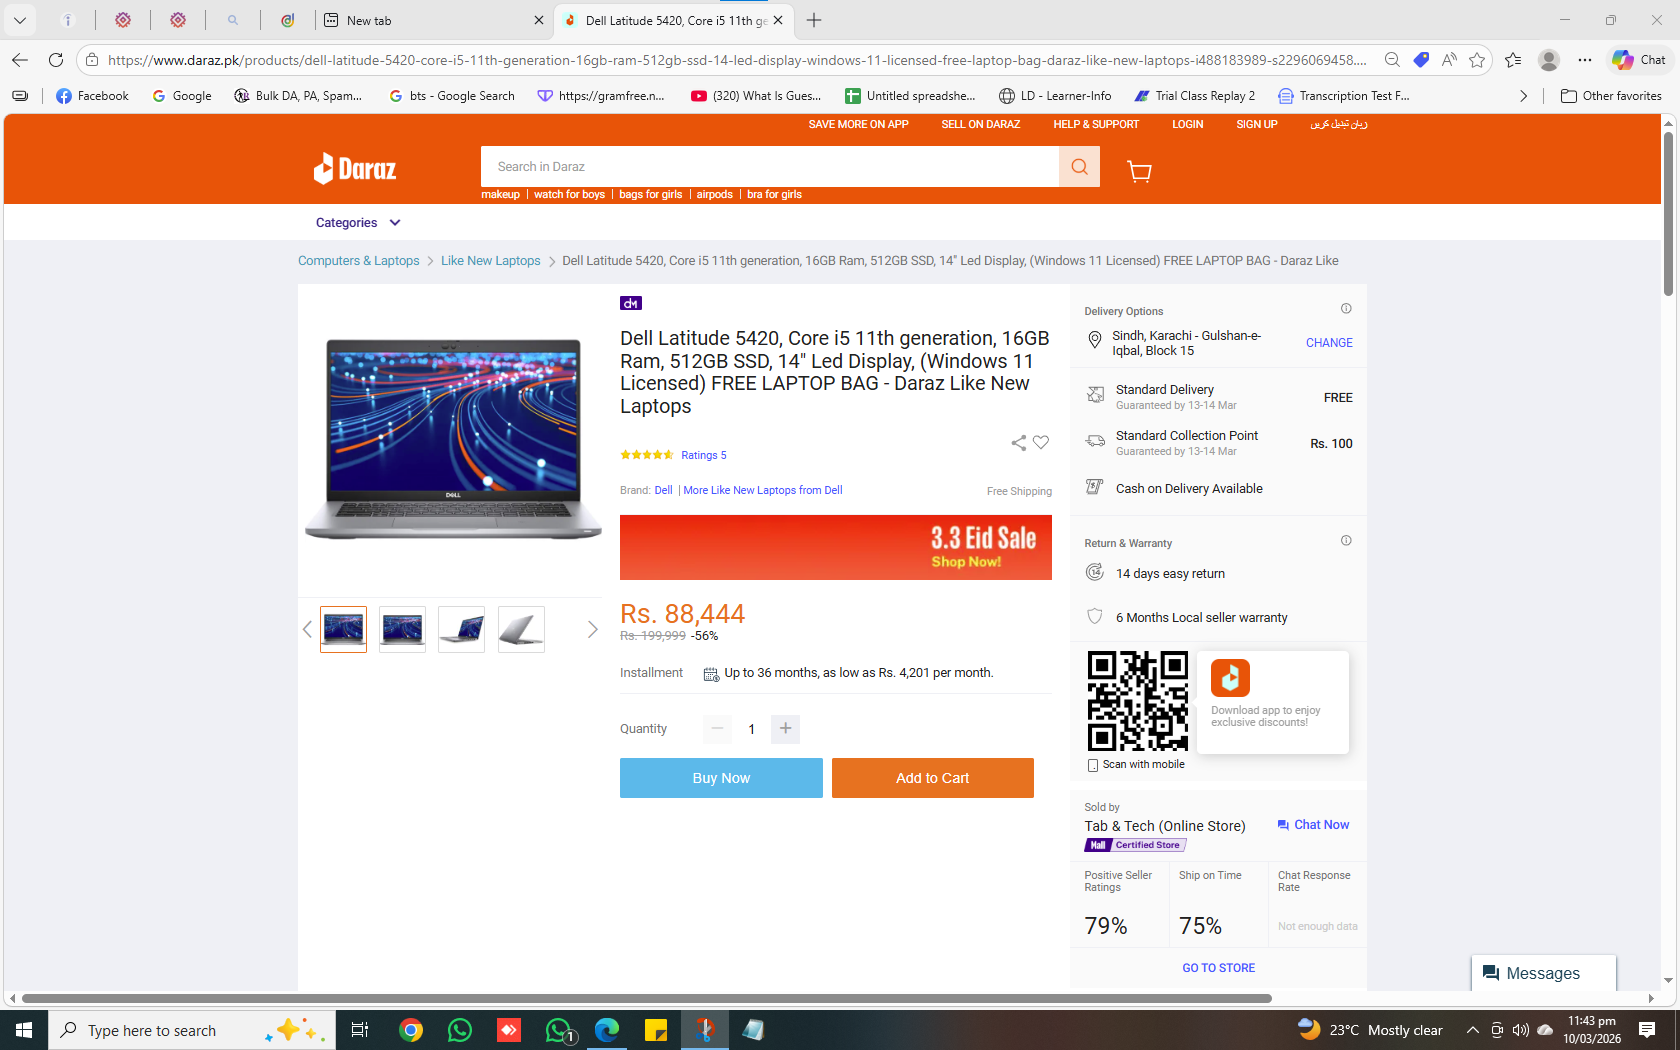Screen dimensions: 1680x1050
Task: Open Copilot Chat in browser
Action: 1639,60
